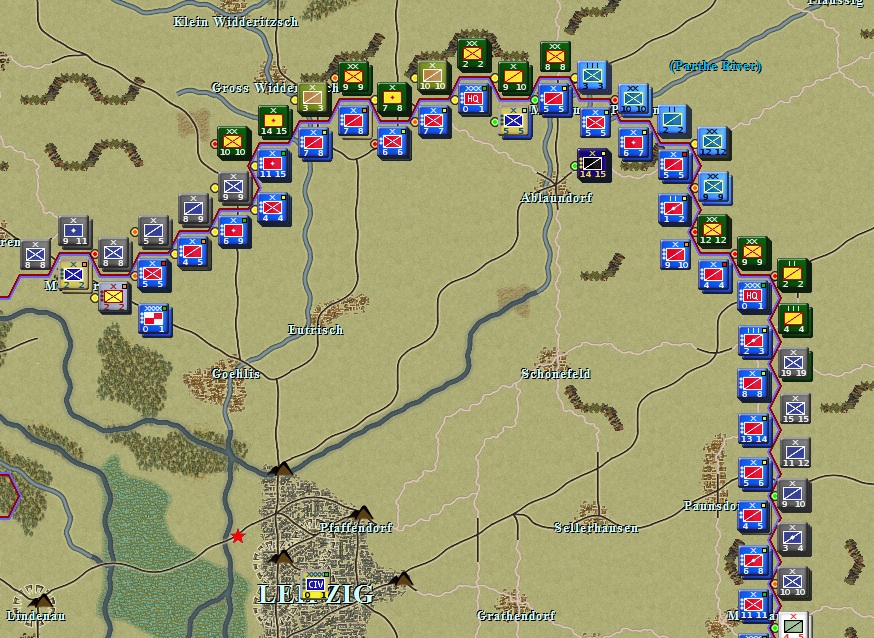The height and width of the screenshot is (638, 874).
Task: Click the gray artillery counter marked 3 4
Action: (793, 539)
